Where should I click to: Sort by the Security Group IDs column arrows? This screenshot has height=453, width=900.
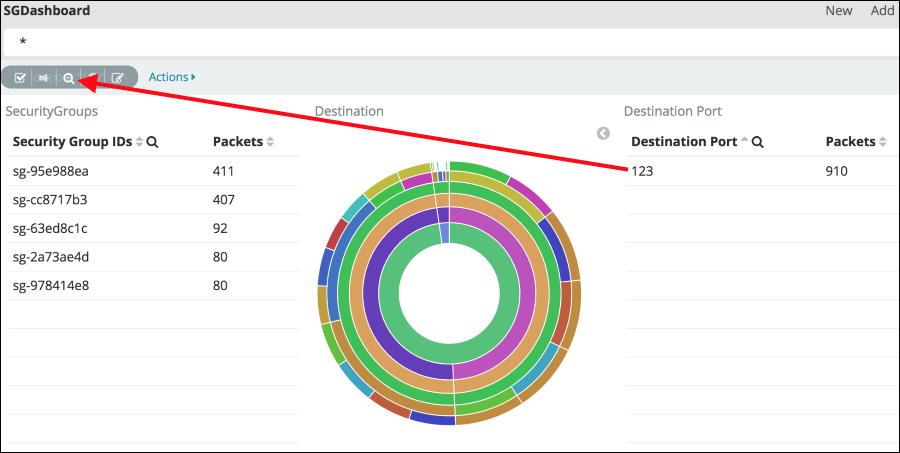(x=139, y=142)
